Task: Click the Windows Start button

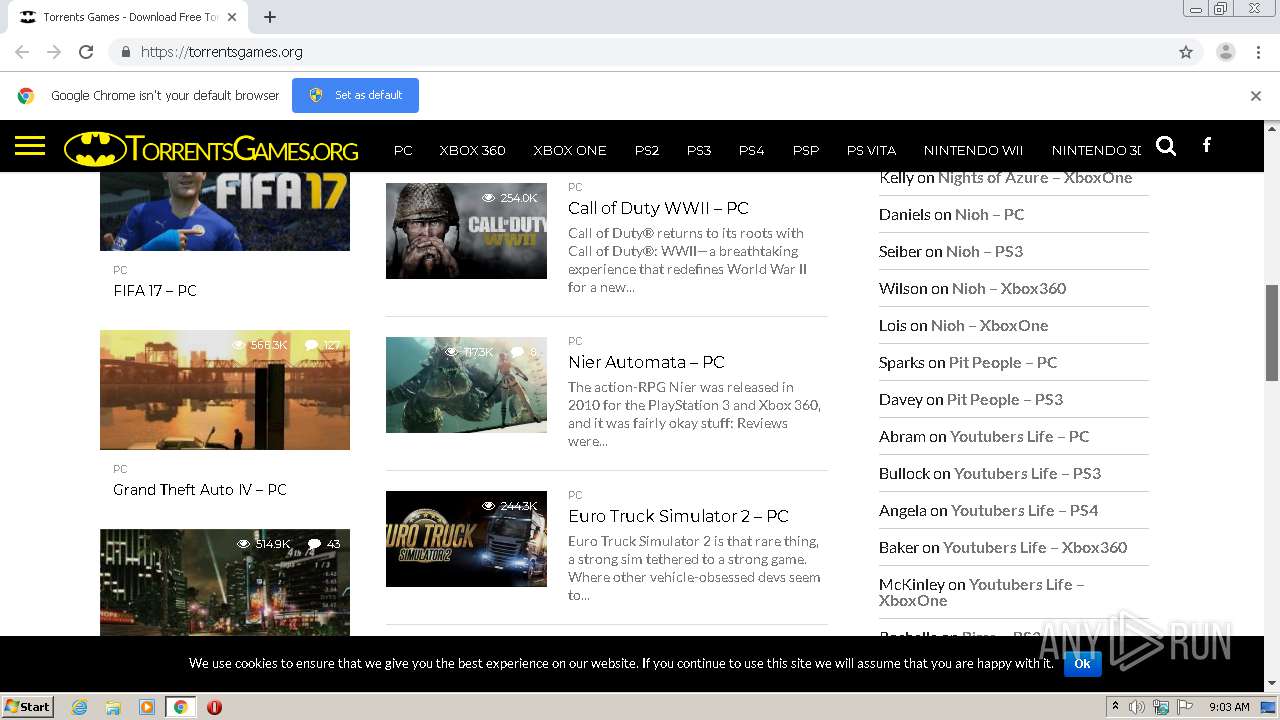Action: (28, 707)
